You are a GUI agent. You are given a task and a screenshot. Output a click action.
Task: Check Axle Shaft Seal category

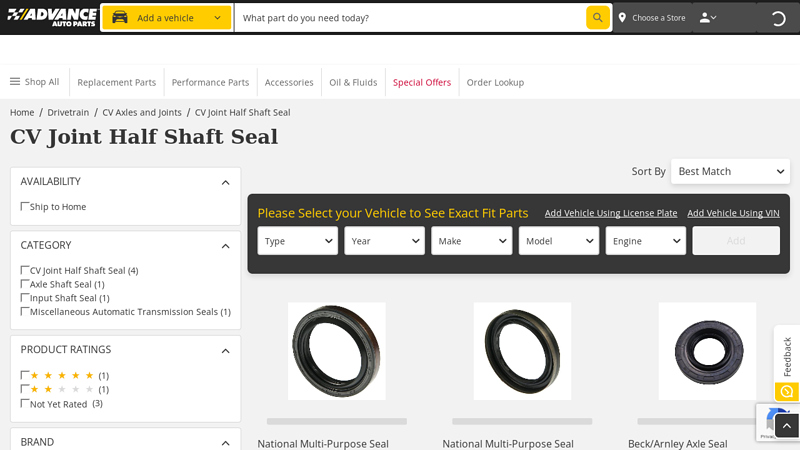point(24,284)
